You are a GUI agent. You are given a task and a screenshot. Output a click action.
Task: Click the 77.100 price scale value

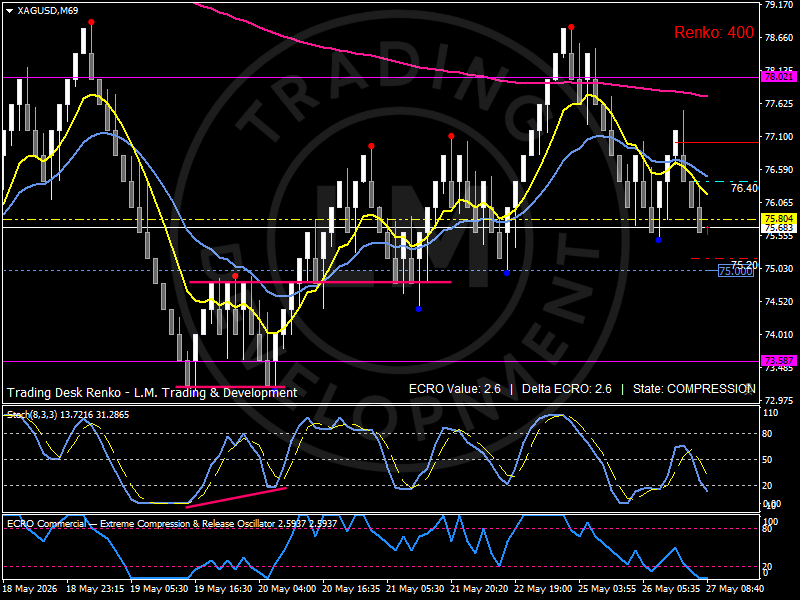coord(779,137)
